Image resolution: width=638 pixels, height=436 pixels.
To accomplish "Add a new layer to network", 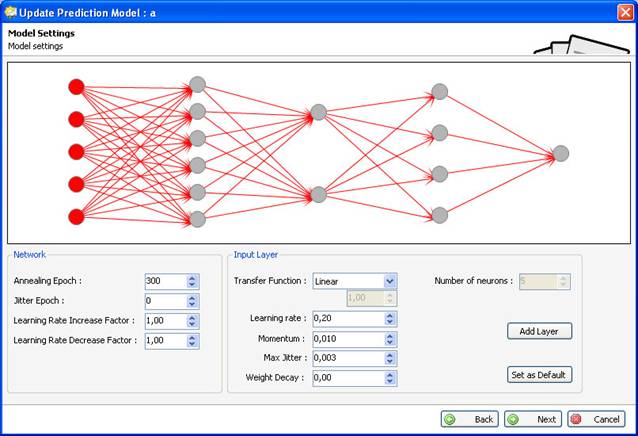I will [x=539, y=331].
